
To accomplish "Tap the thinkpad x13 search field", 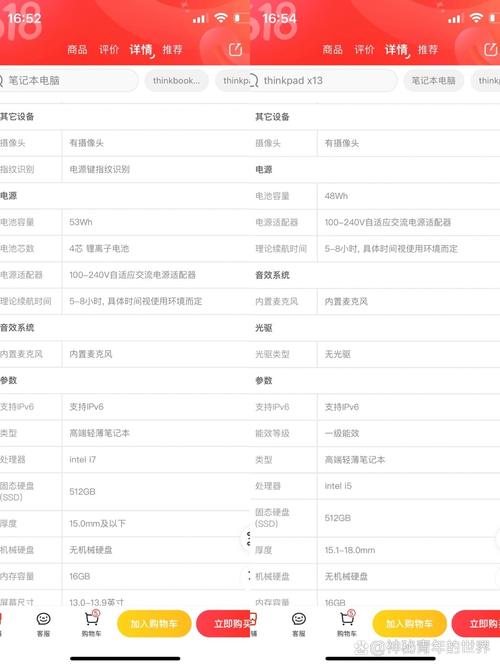I will pos(324,80).
